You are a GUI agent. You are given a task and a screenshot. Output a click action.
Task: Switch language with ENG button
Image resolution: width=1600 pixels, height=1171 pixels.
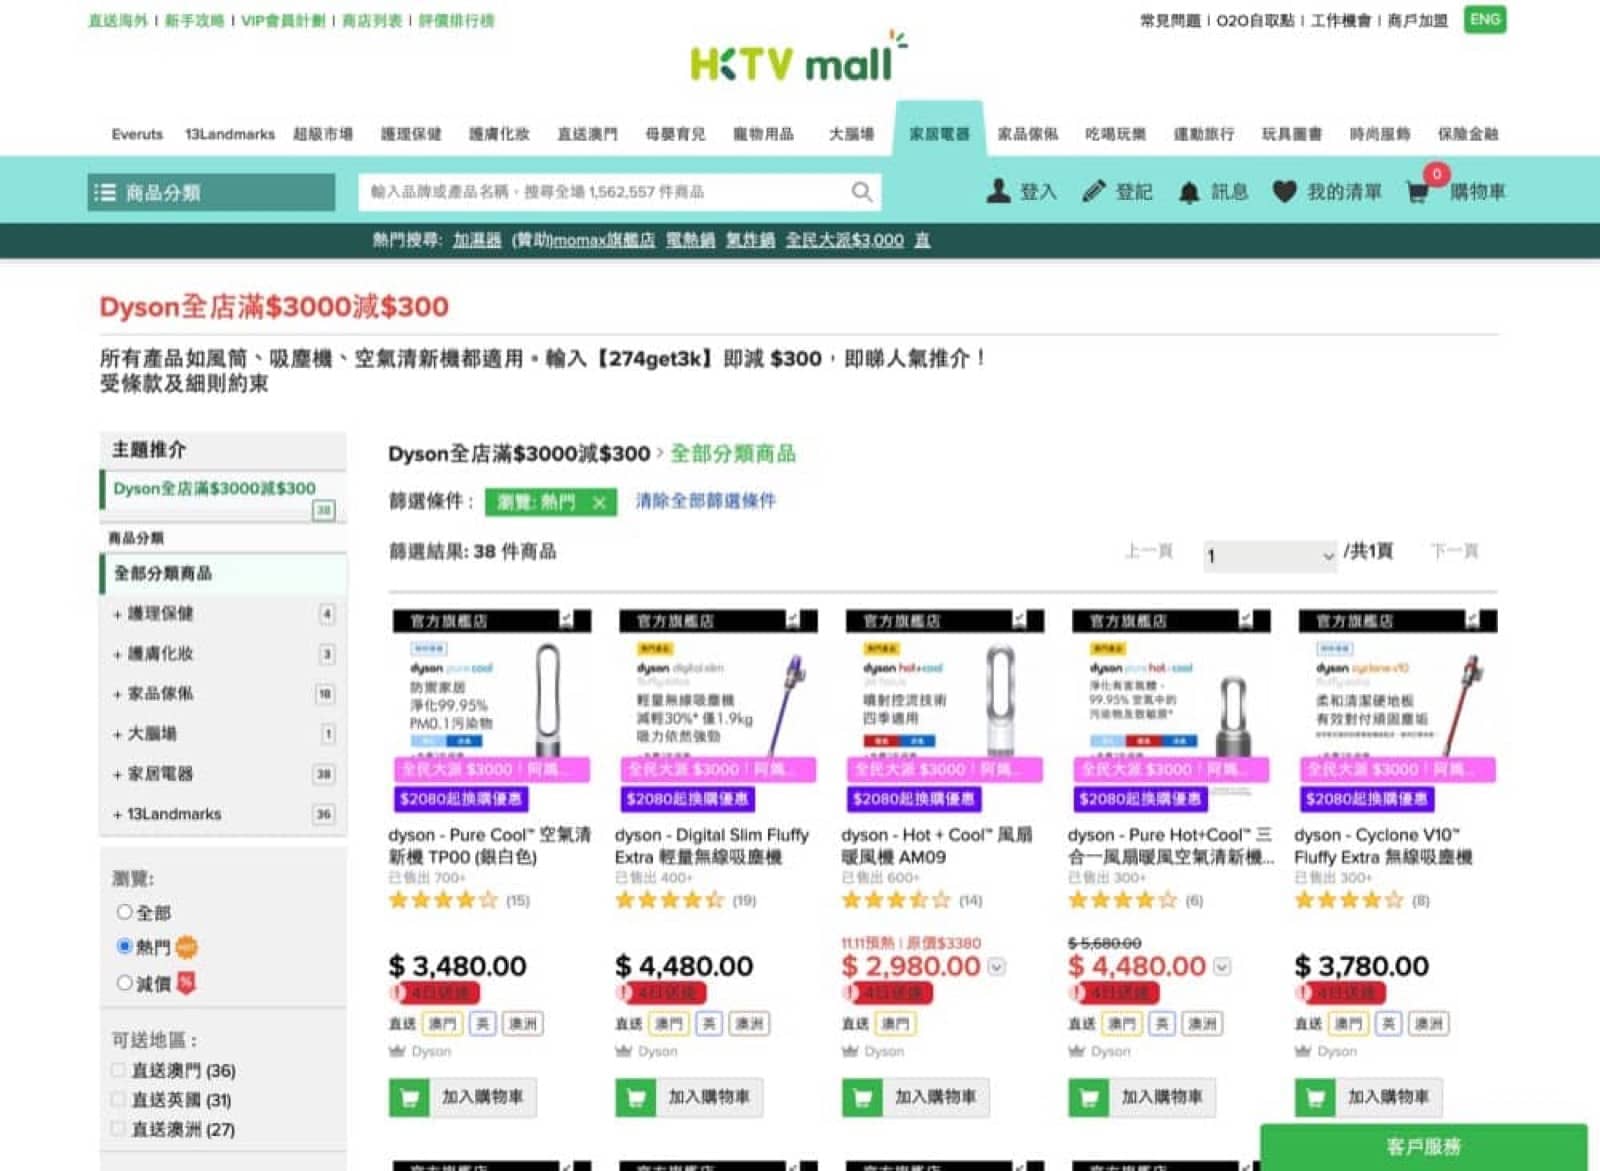pos(1485,20)
